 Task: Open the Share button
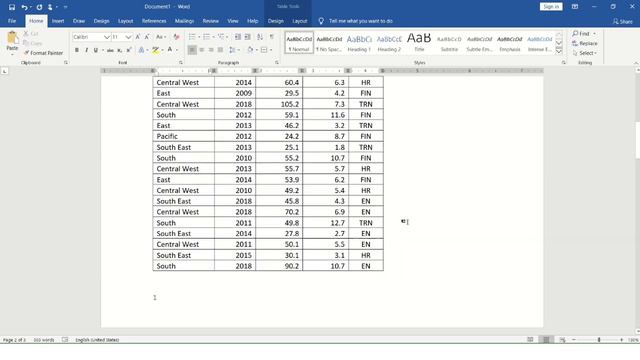pos(622,21)
